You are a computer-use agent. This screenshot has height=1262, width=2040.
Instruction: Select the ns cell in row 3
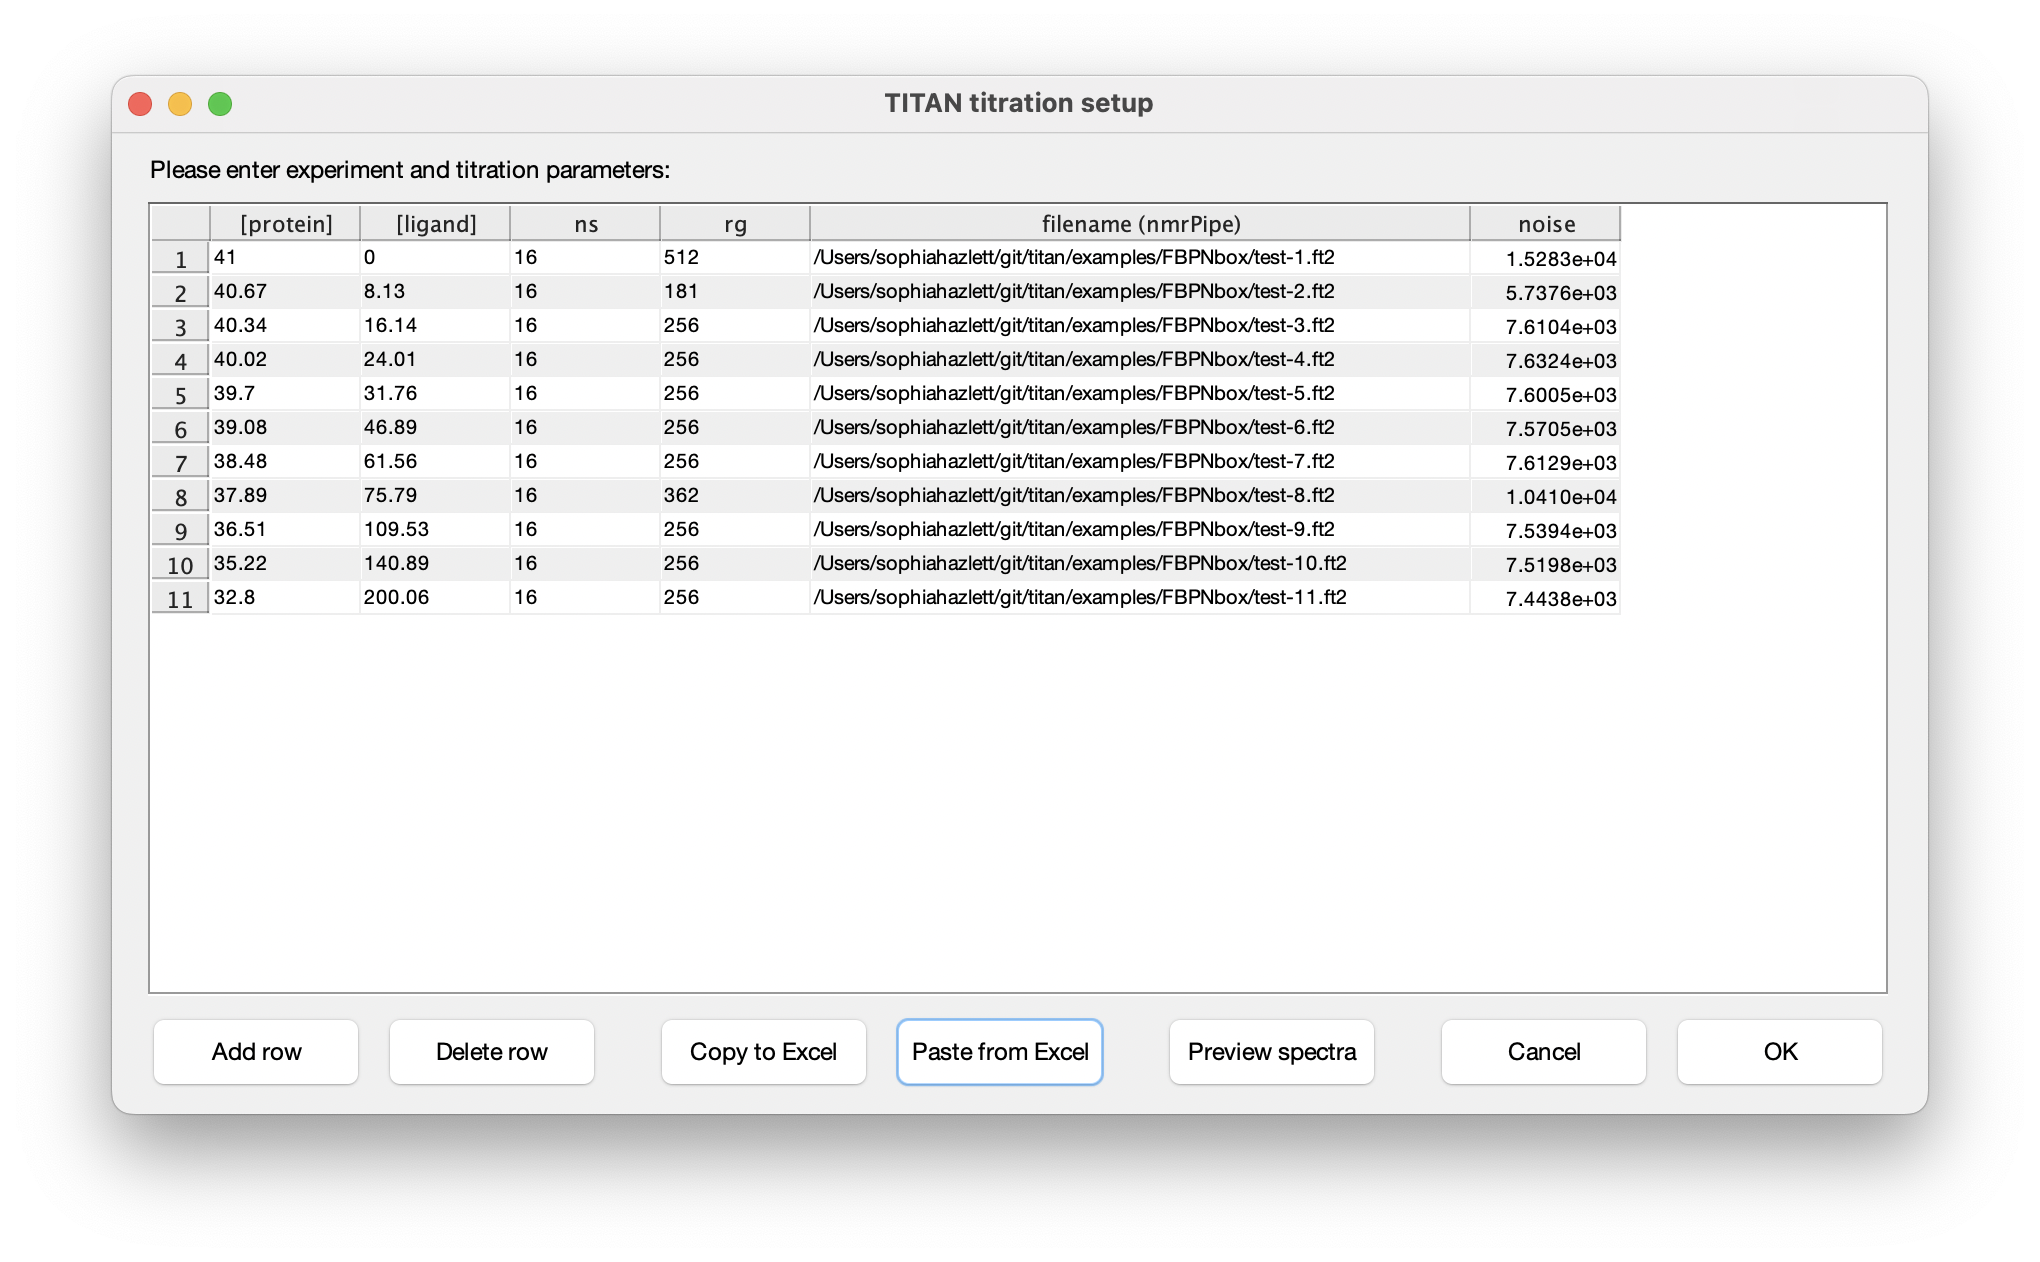click(585, 325)
